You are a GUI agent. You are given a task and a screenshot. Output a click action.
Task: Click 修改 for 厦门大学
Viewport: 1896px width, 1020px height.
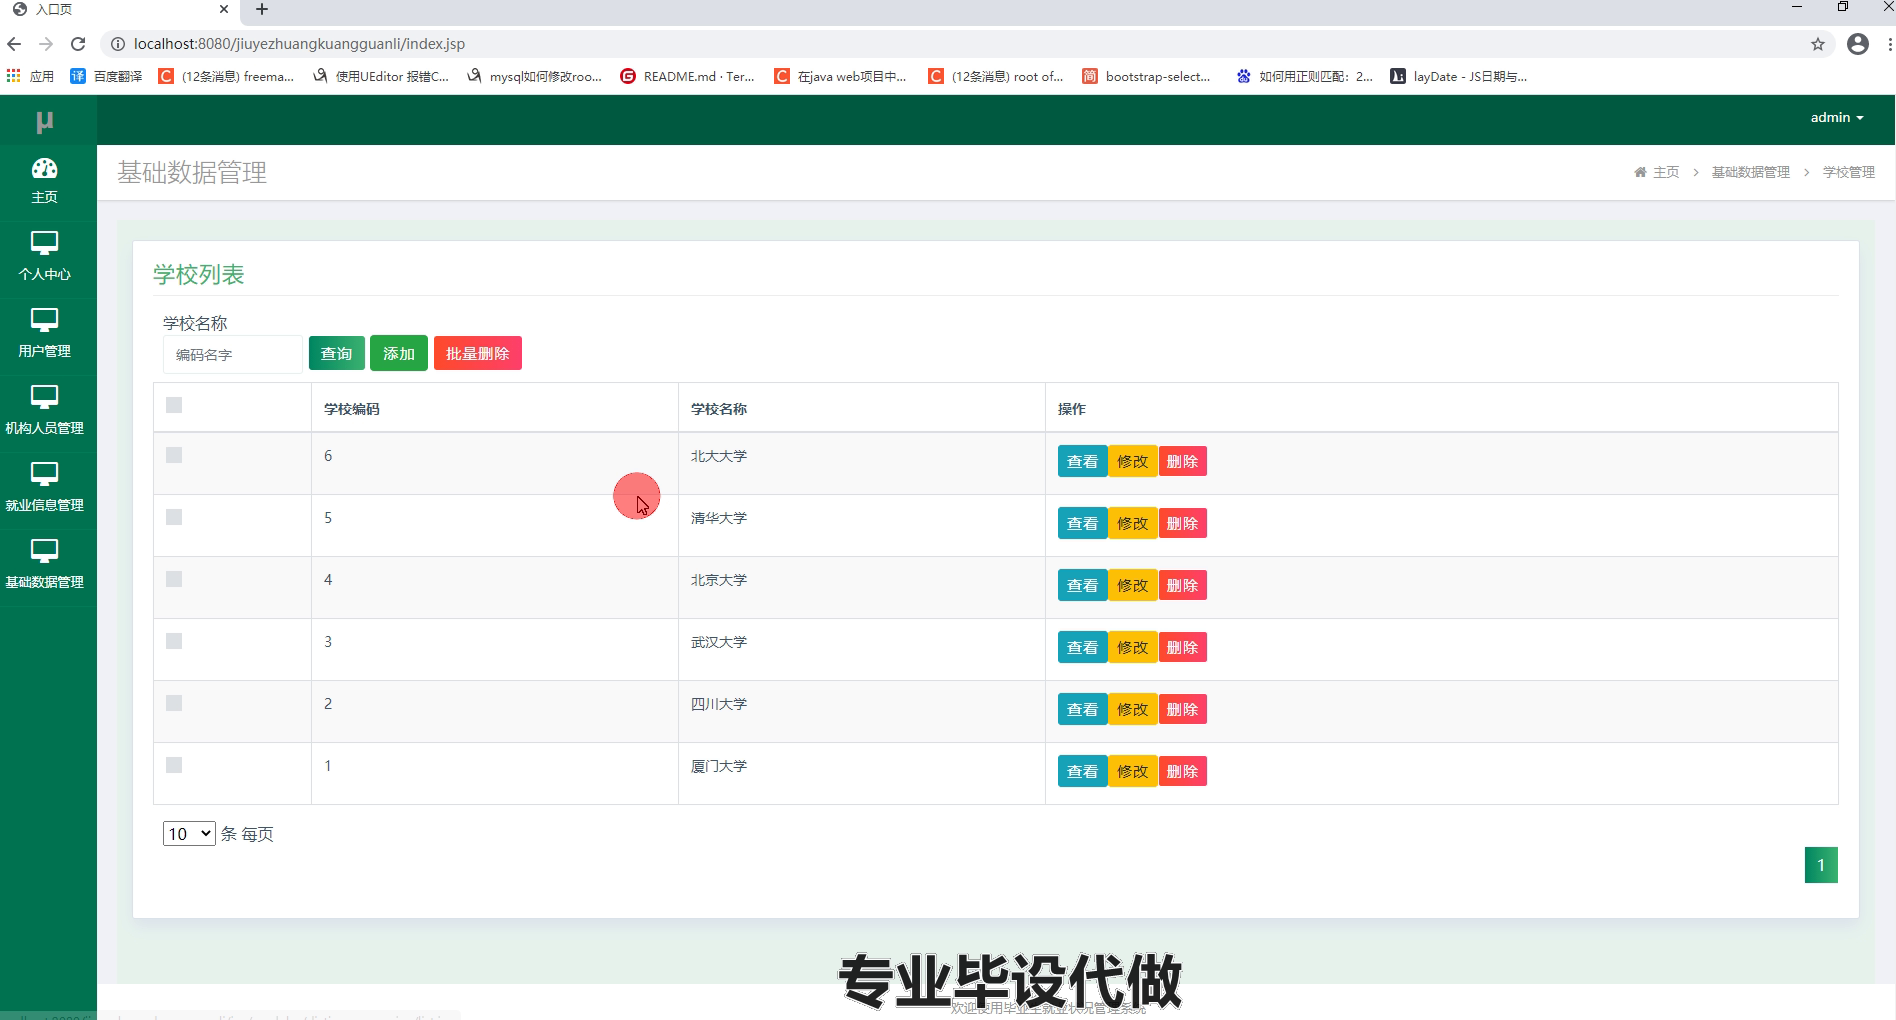[x=1133, y=771]
